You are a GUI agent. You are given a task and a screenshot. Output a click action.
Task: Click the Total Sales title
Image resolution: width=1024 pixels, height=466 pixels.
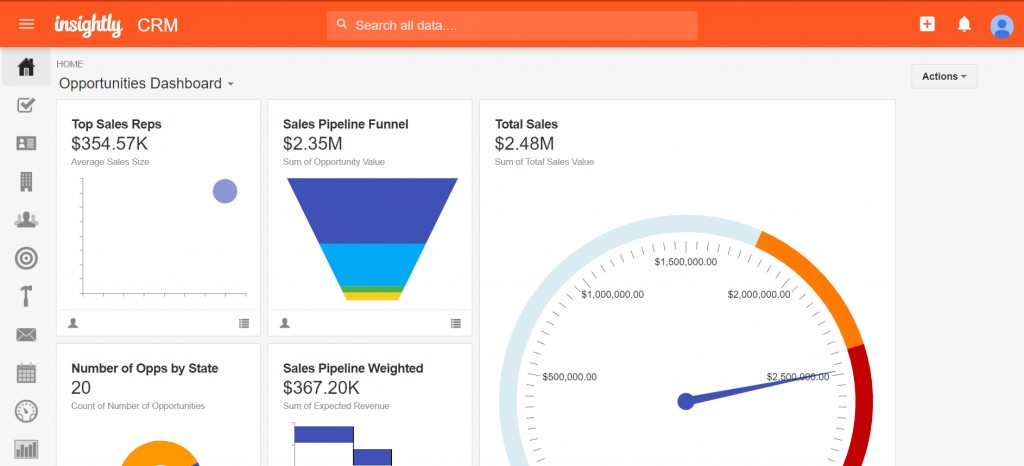pos(526,124)
